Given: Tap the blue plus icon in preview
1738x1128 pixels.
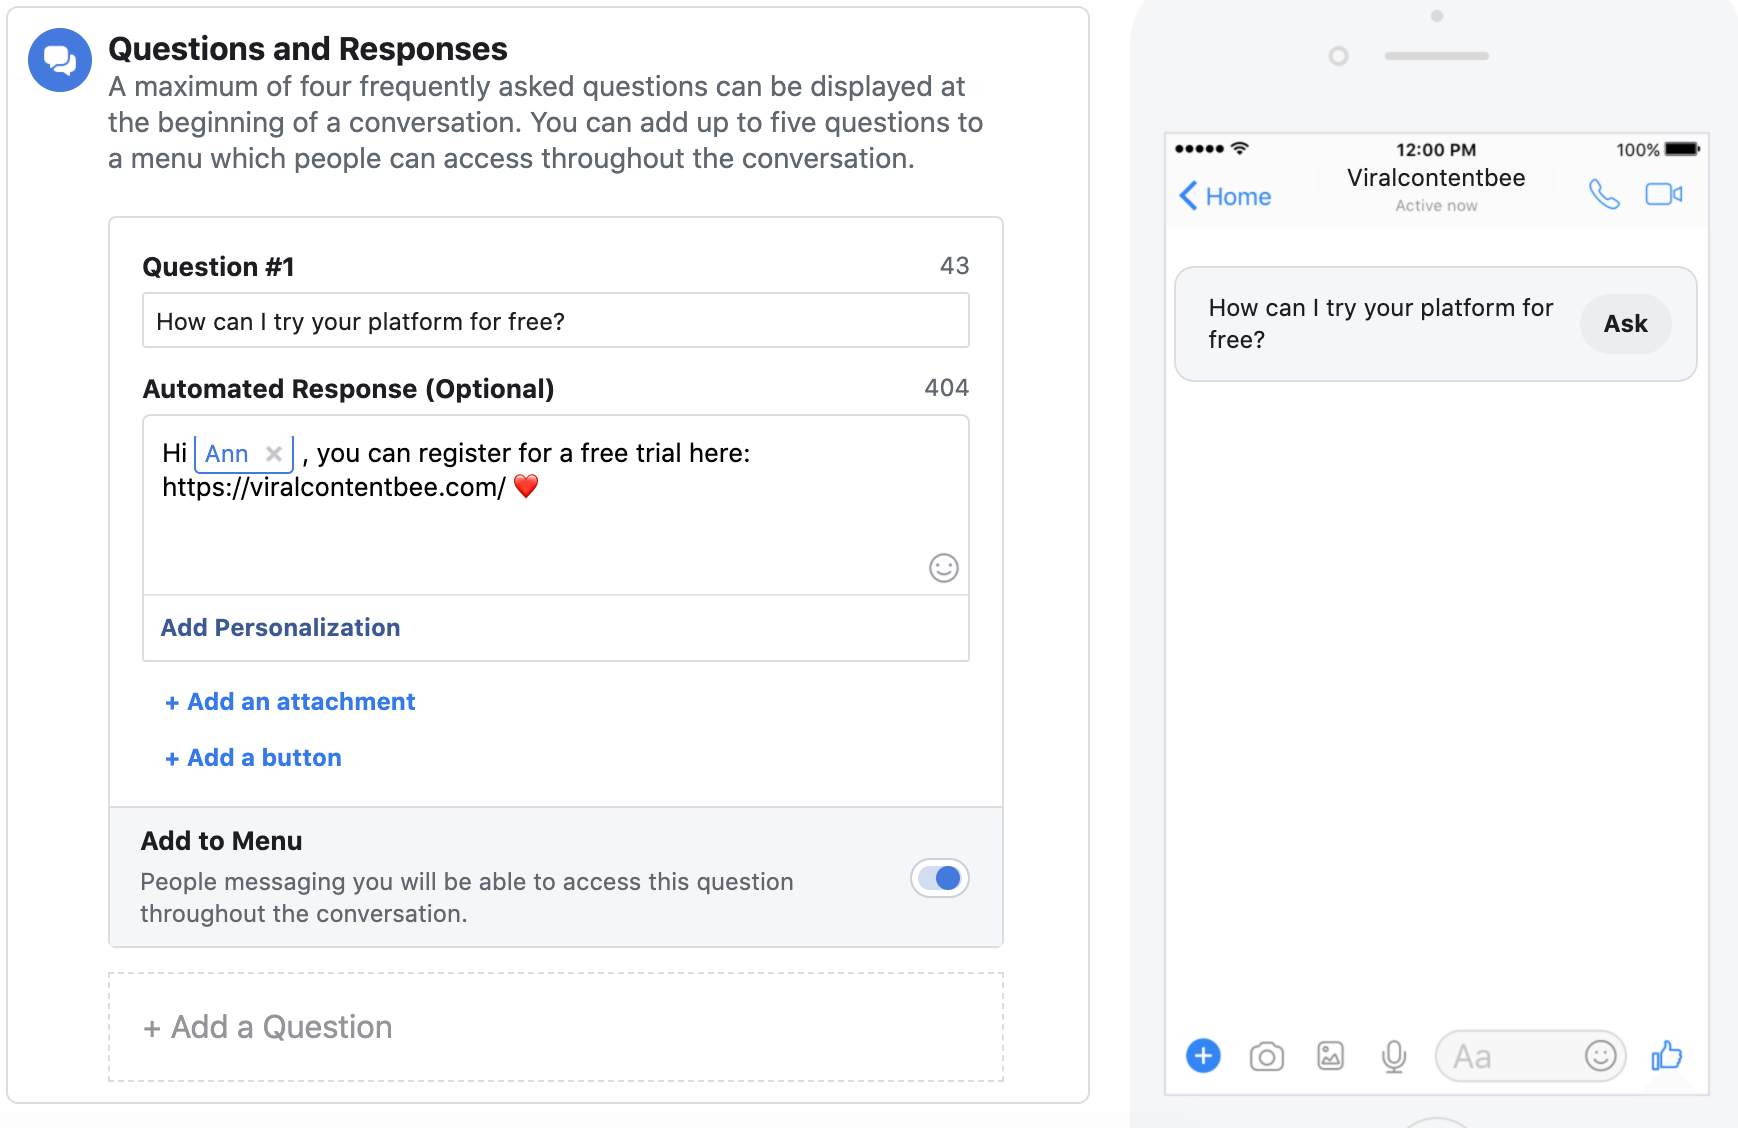Looking at the screenshot, I should coord(1203,1056).
